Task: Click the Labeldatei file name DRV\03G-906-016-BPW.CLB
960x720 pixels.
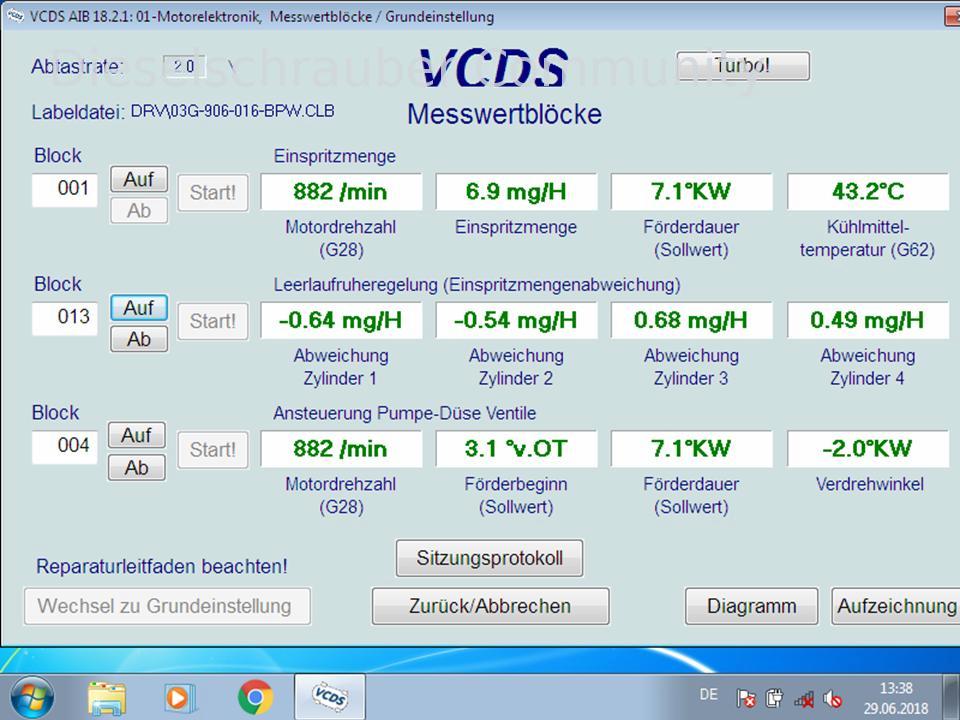Action: [x=233, y=111]
